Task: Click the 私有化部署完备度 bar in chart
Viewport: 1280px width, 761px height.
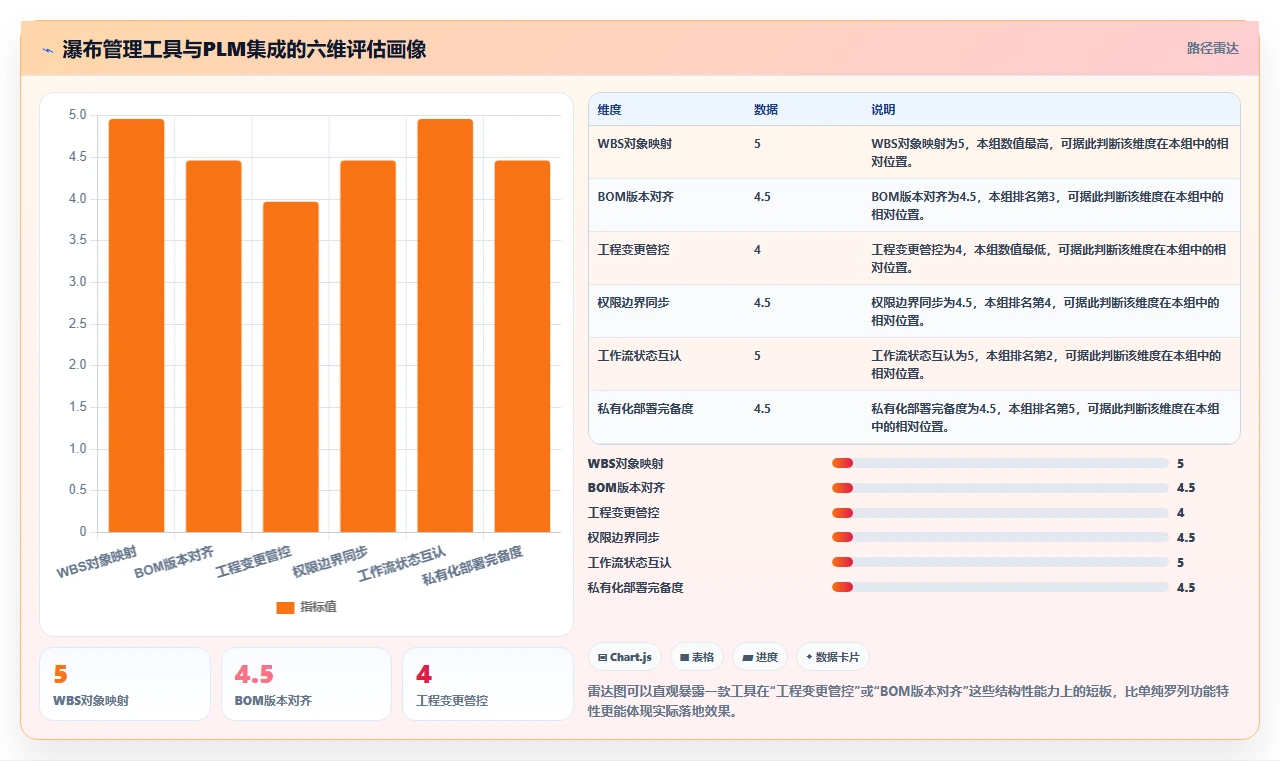Action: (x=522, y=346)
